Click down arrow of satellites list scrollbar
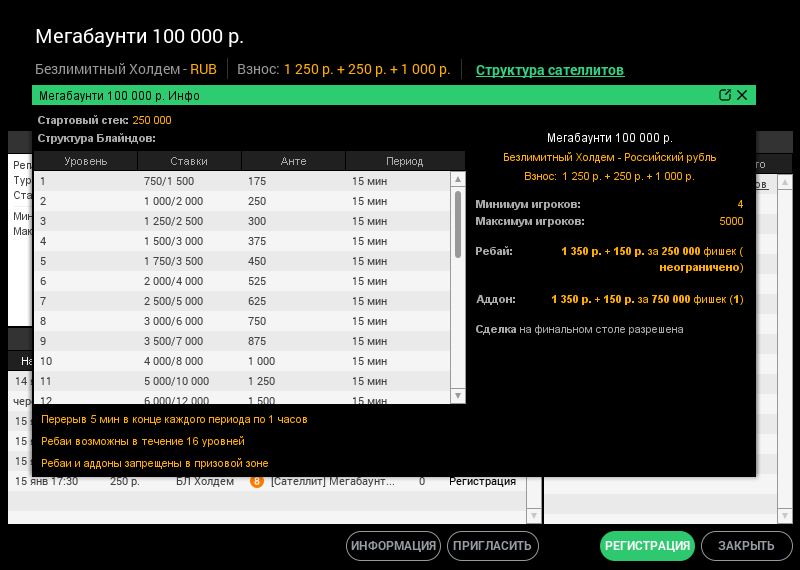Screen dimensions: 800x570 [x=533, y=515]
